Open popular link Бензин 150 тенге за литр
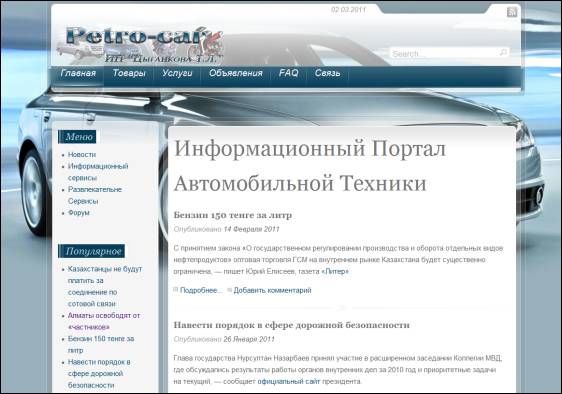 pyautogui.click(x=101, y=344)
